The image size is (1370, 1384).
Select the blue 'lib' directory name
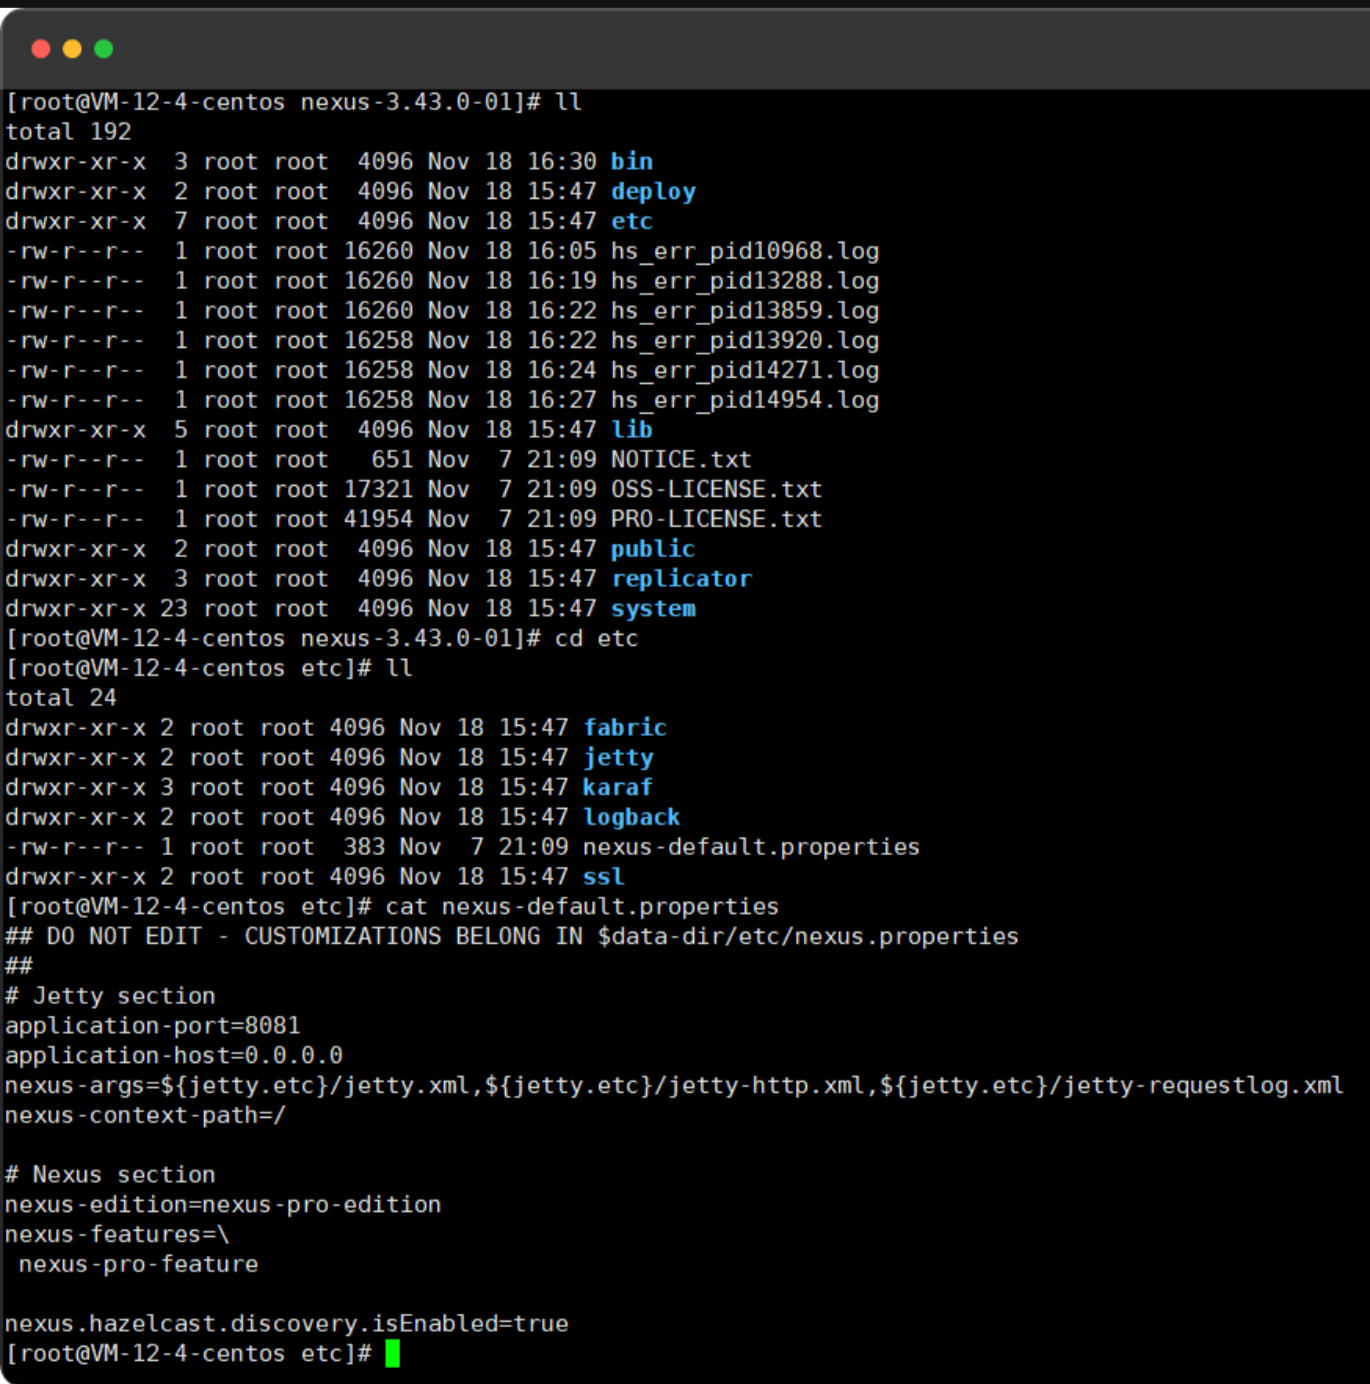[x=632, y=430]
